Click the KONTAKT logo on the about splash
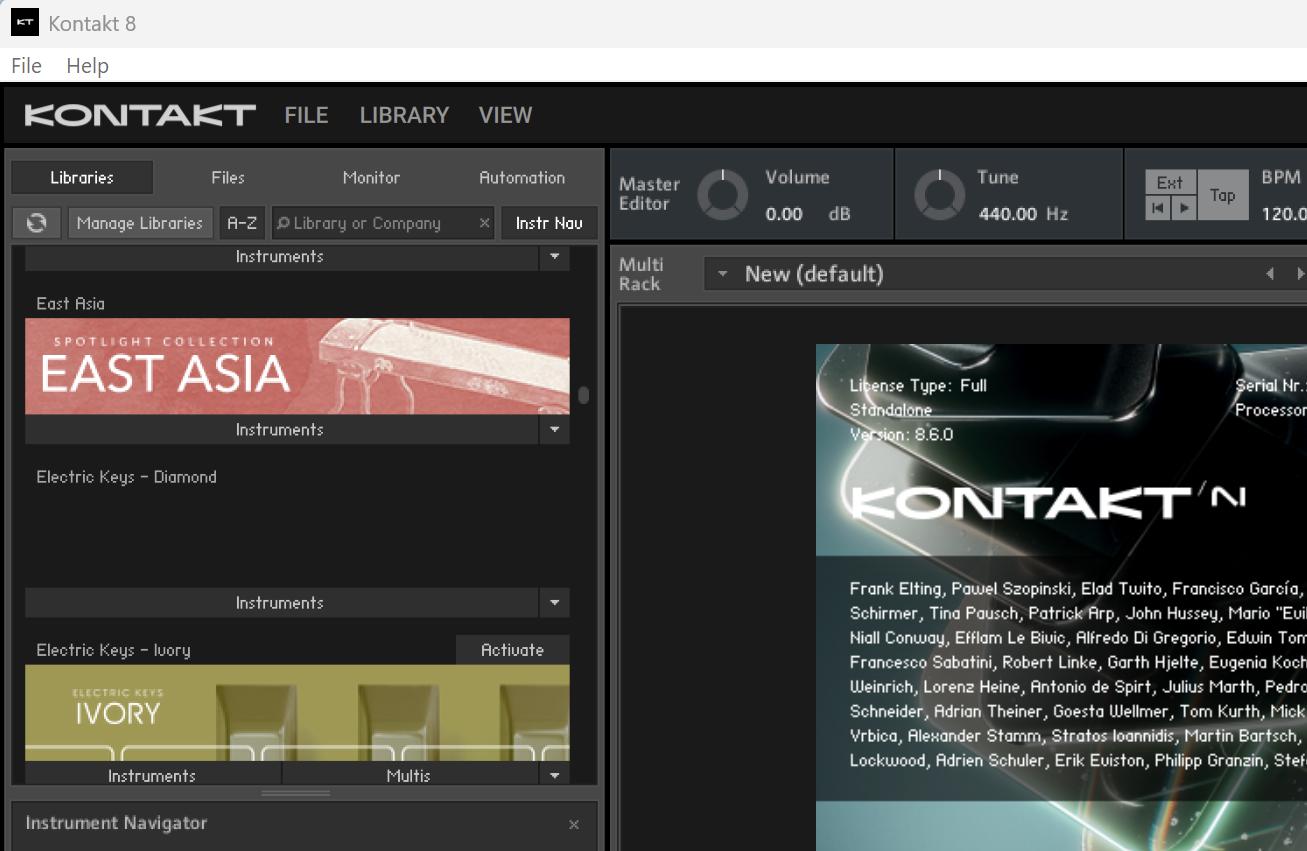 point(1047,503)
